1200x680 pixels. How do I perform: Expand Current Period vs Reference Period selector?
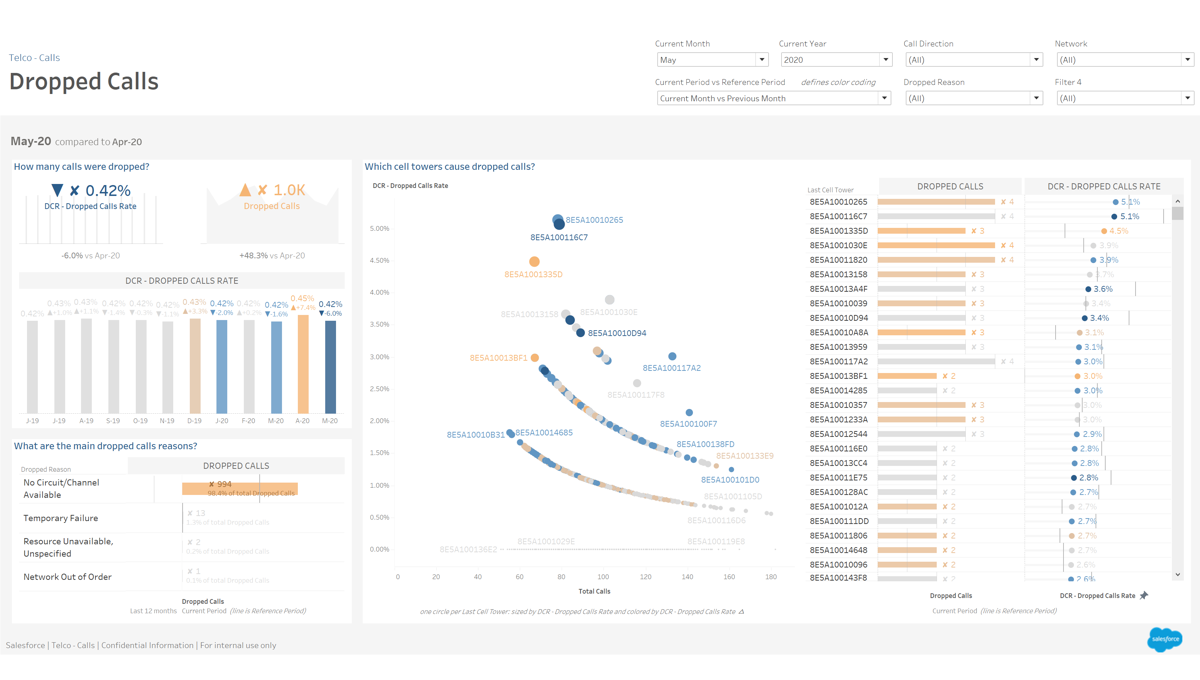point(773,98)
